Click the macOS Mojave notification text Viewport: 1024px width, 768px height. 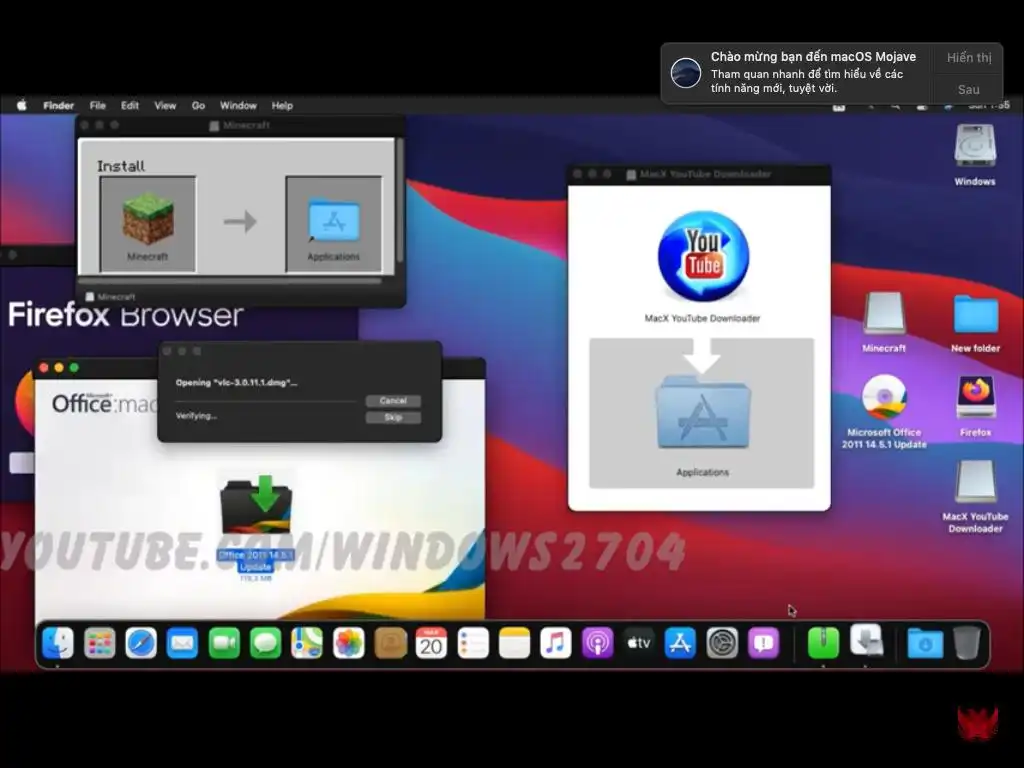(813, 72)
